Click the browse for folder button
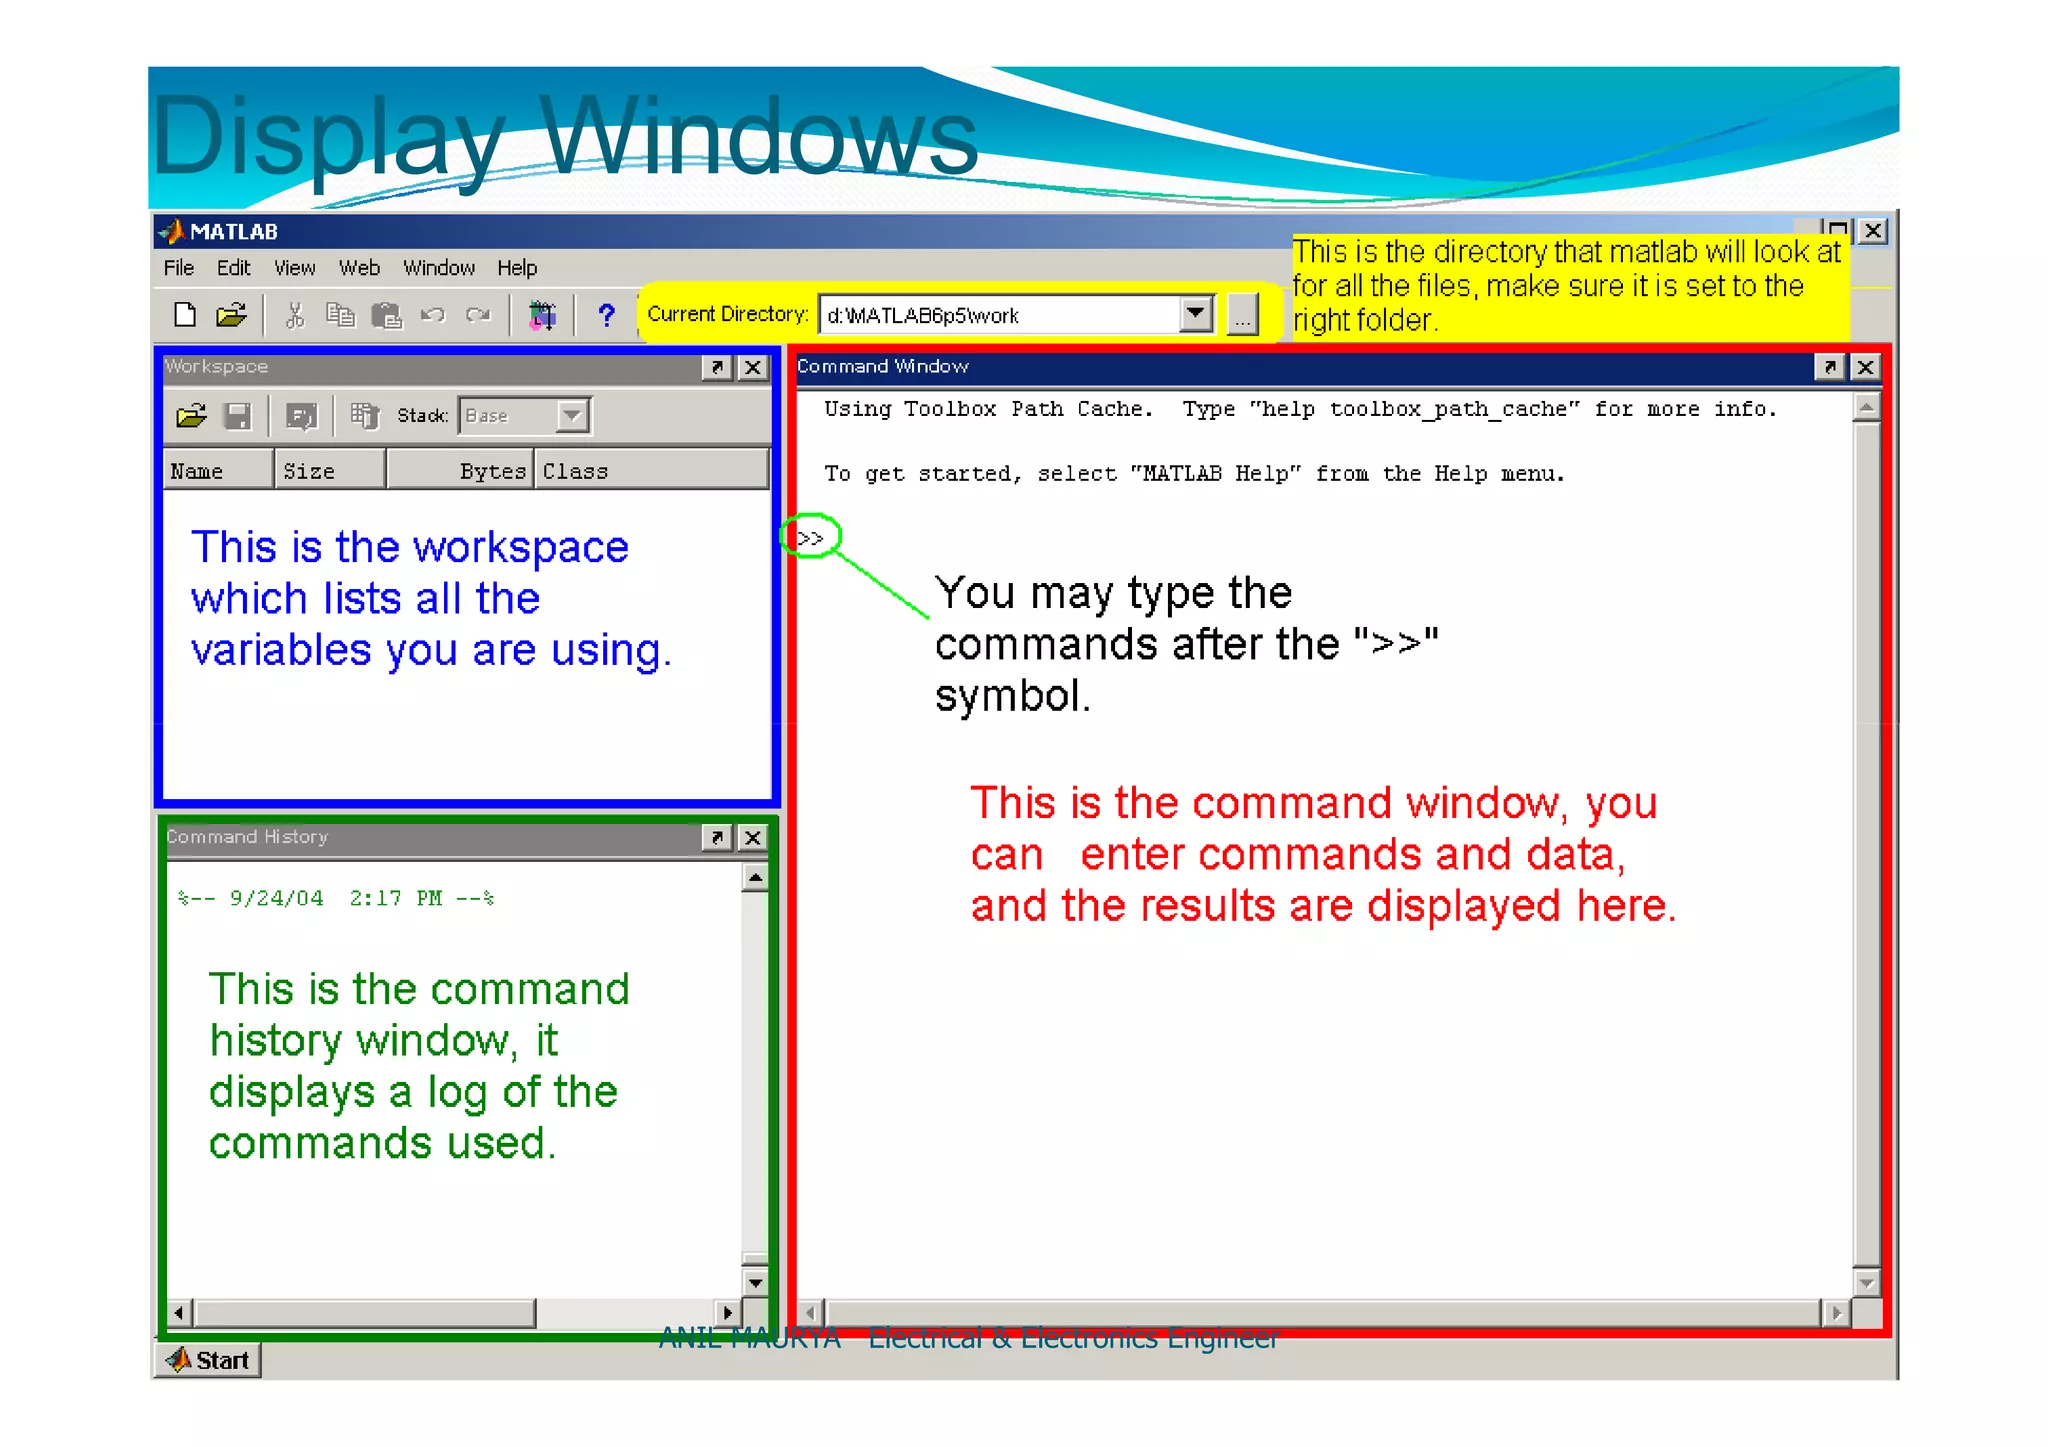2048x1447 pixels. 1242,315
